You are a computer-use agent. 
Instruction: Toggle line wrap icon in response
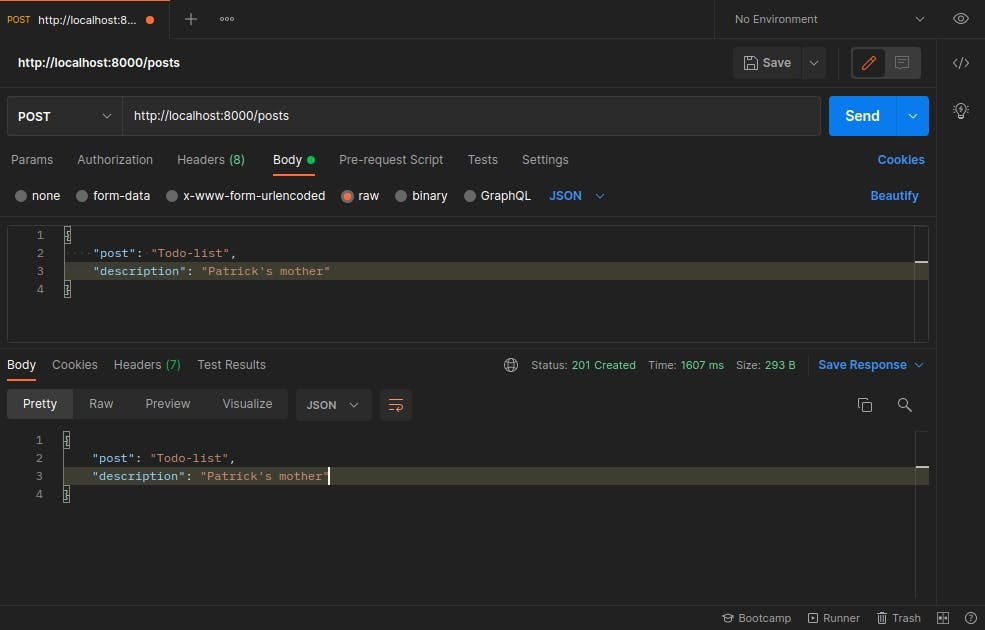pos(396,405)
